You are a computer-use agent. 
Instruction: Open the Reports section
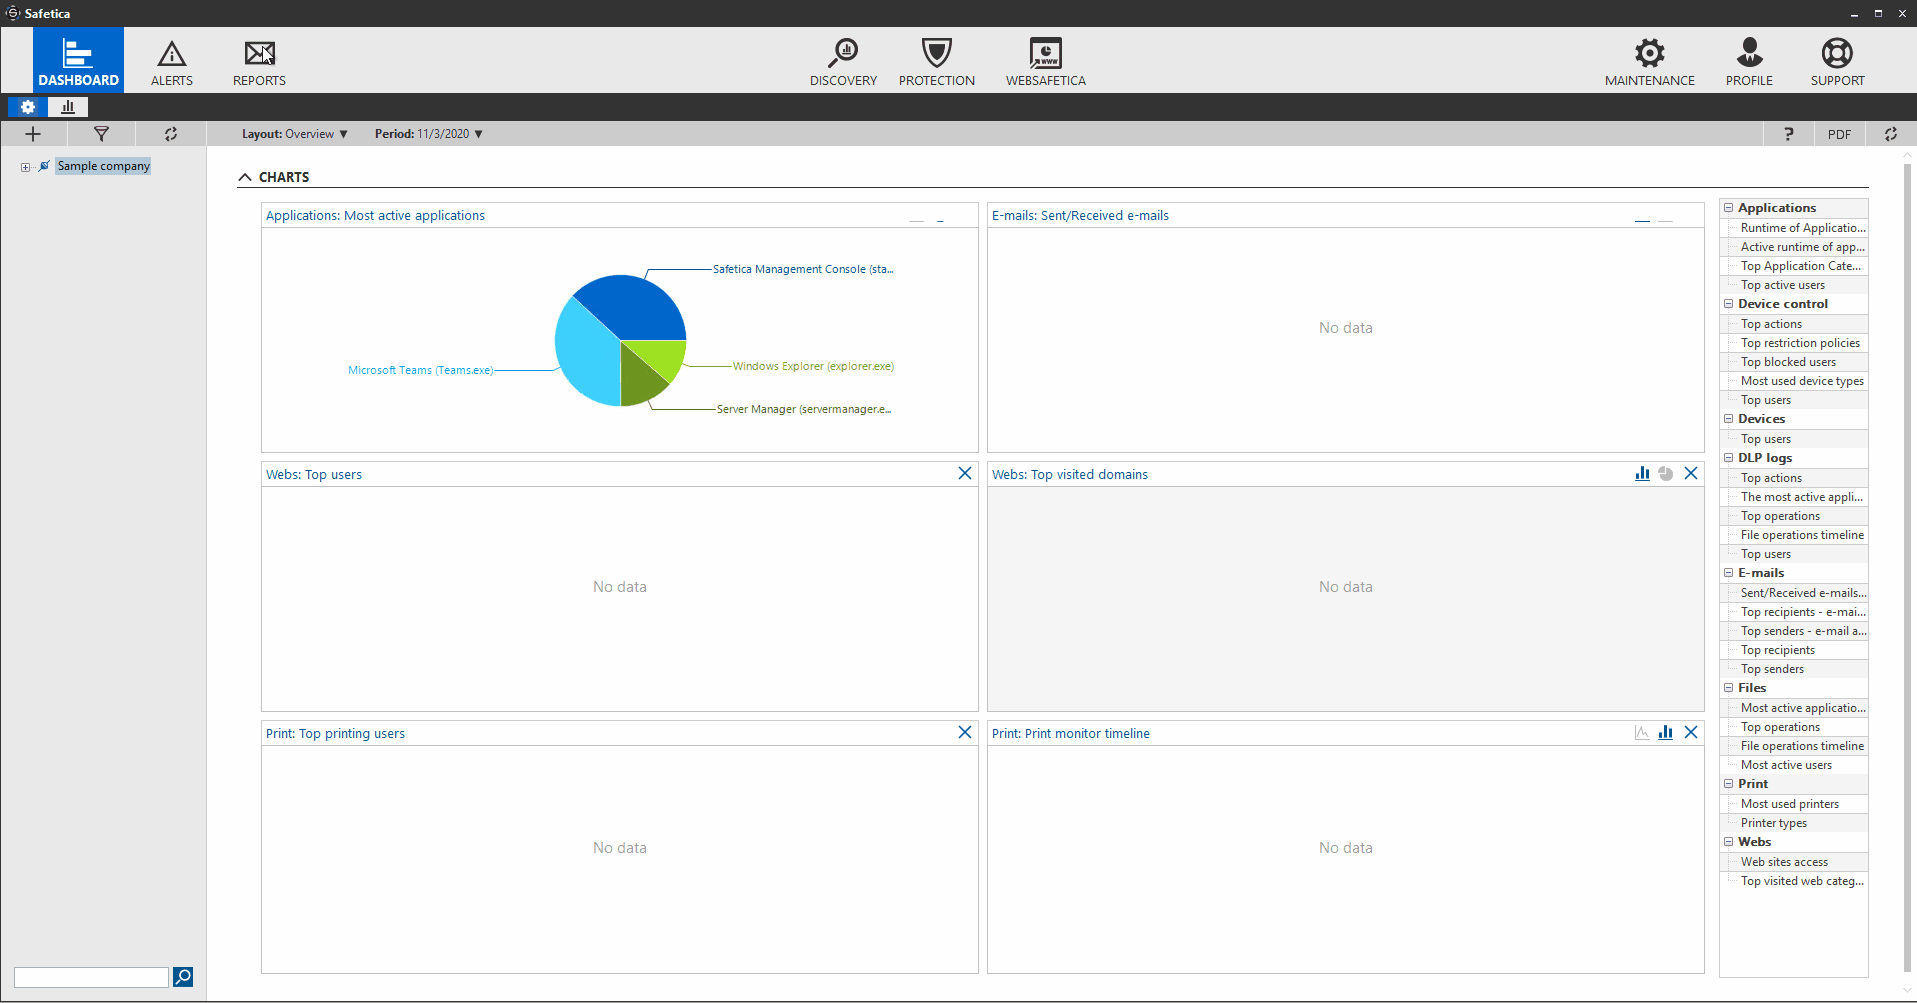(x=259, y=62)
